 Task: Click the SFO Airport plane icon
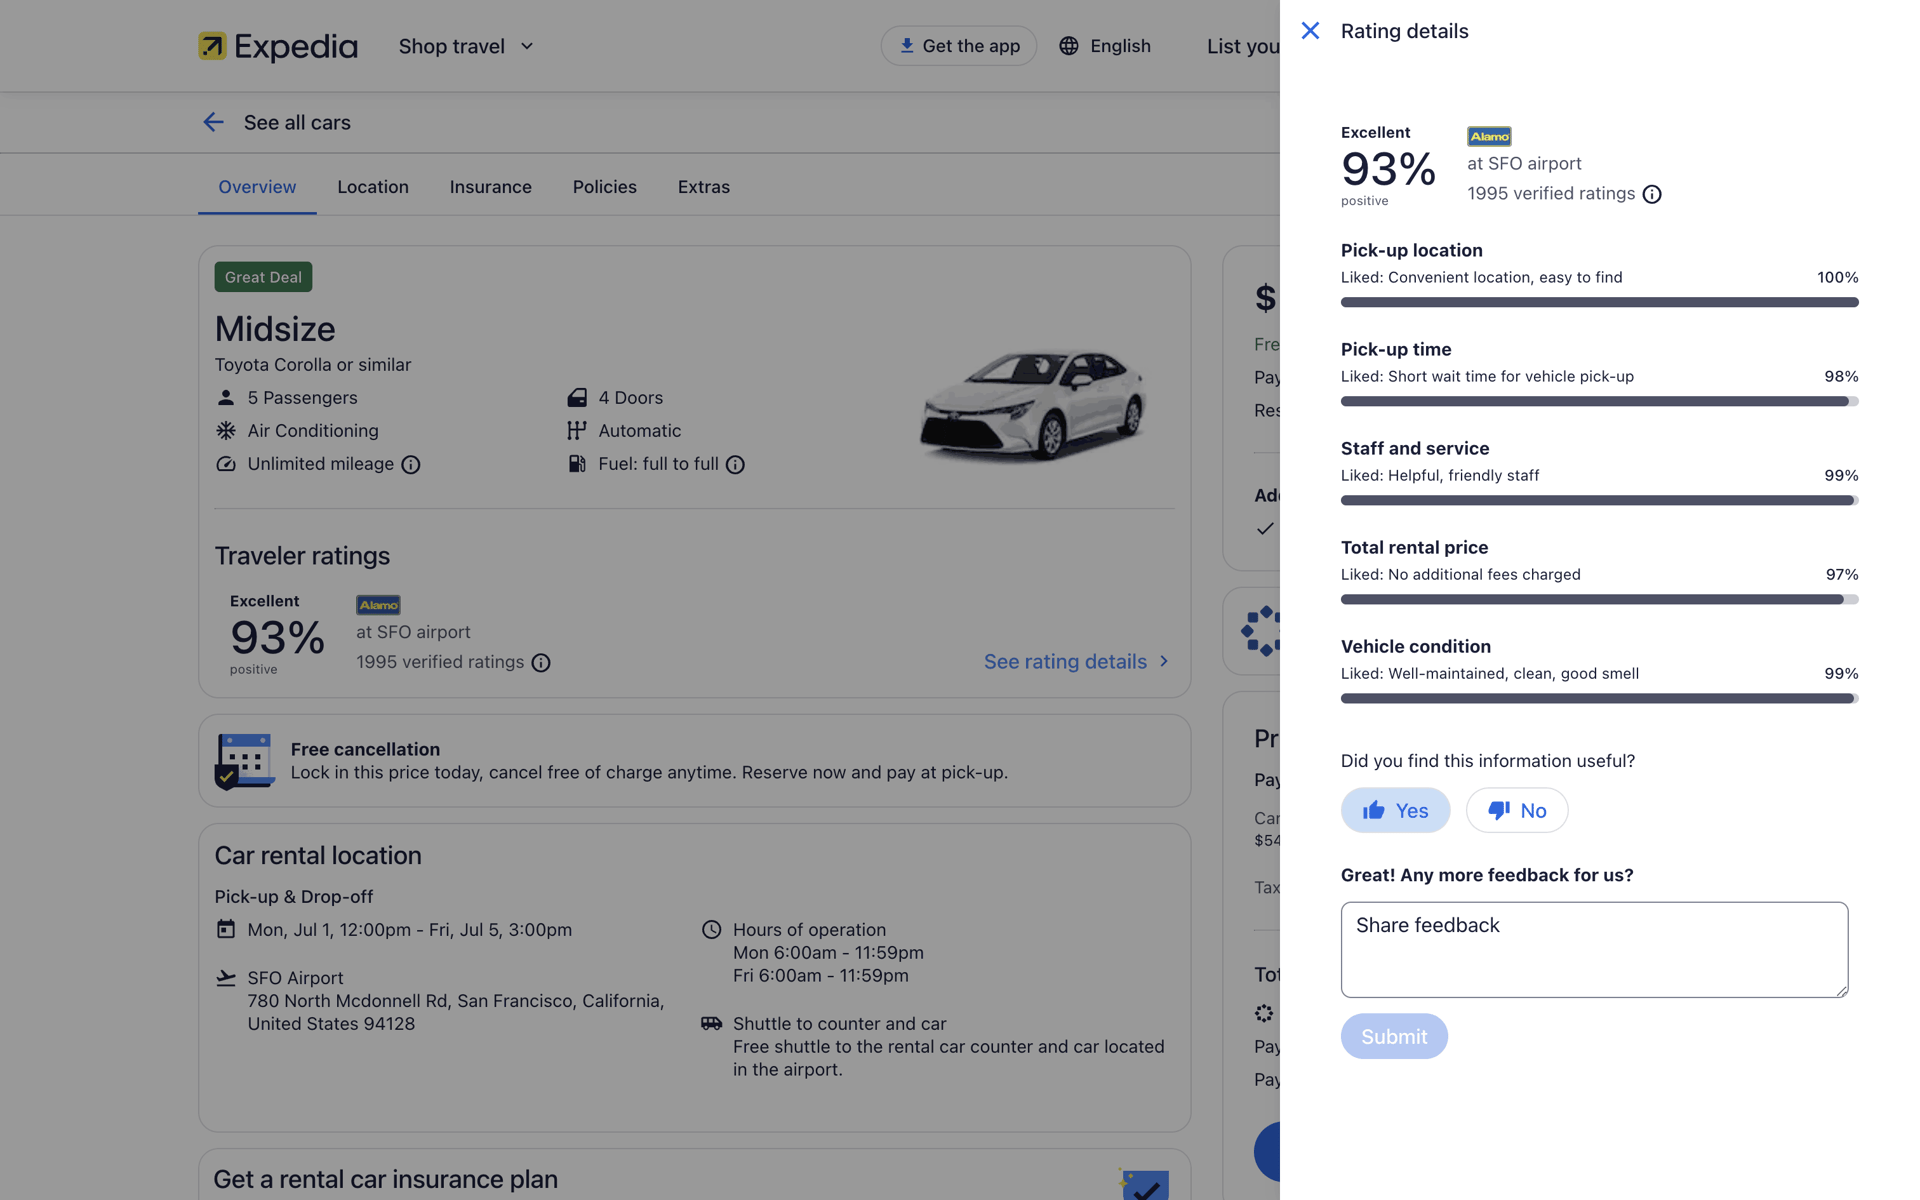(226, 978)
